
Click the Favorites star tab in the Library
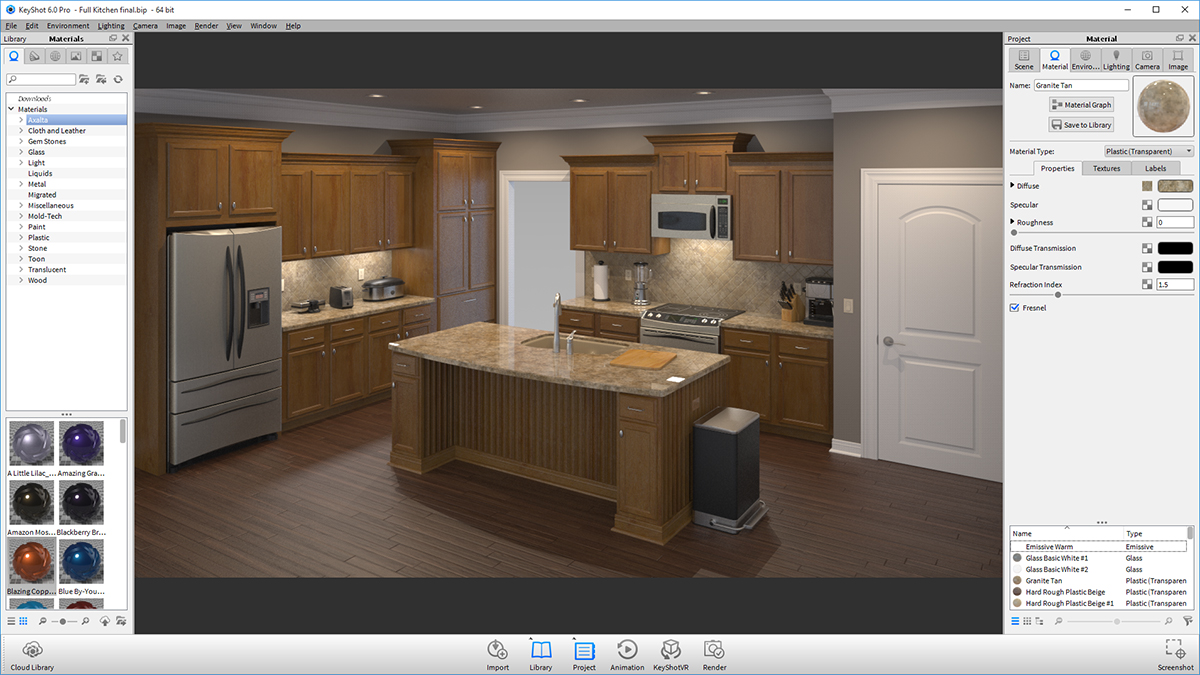pos(117,56)
